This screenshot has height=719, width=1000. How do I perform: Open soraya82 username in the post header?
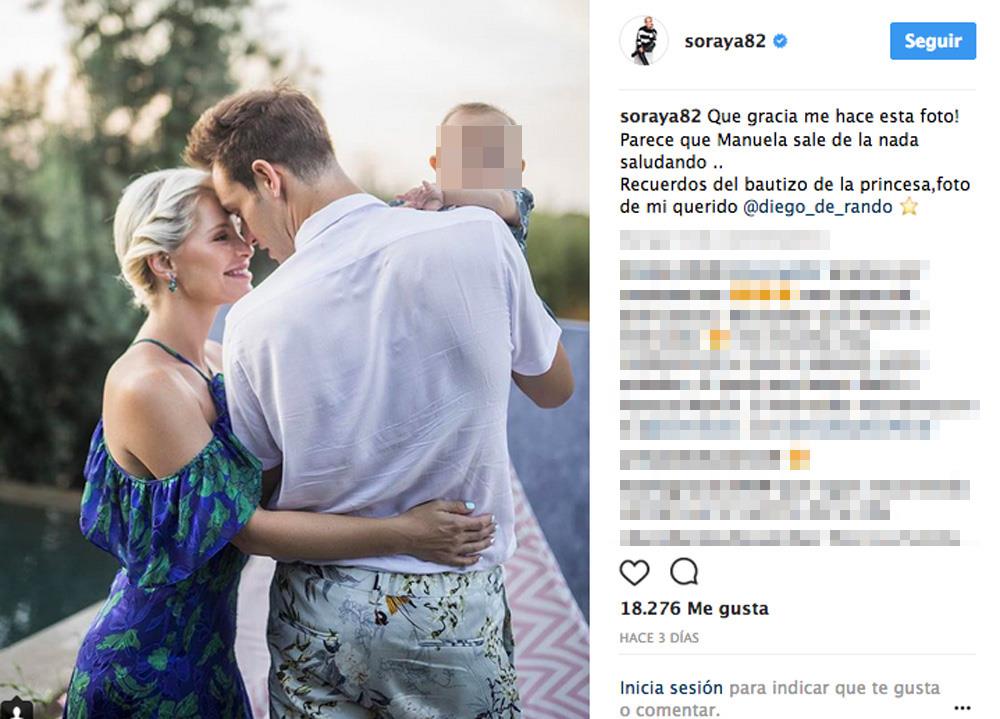tap(724, 41)
